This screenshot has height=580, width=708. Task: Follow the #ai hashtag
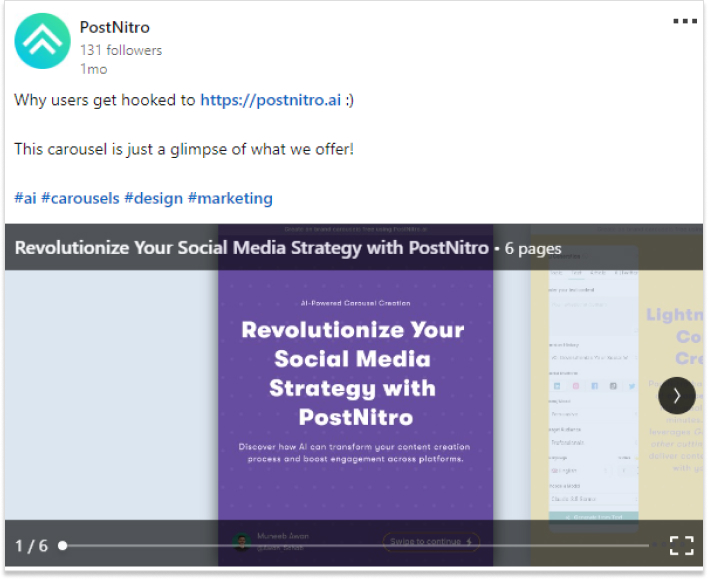coord(25,198)
